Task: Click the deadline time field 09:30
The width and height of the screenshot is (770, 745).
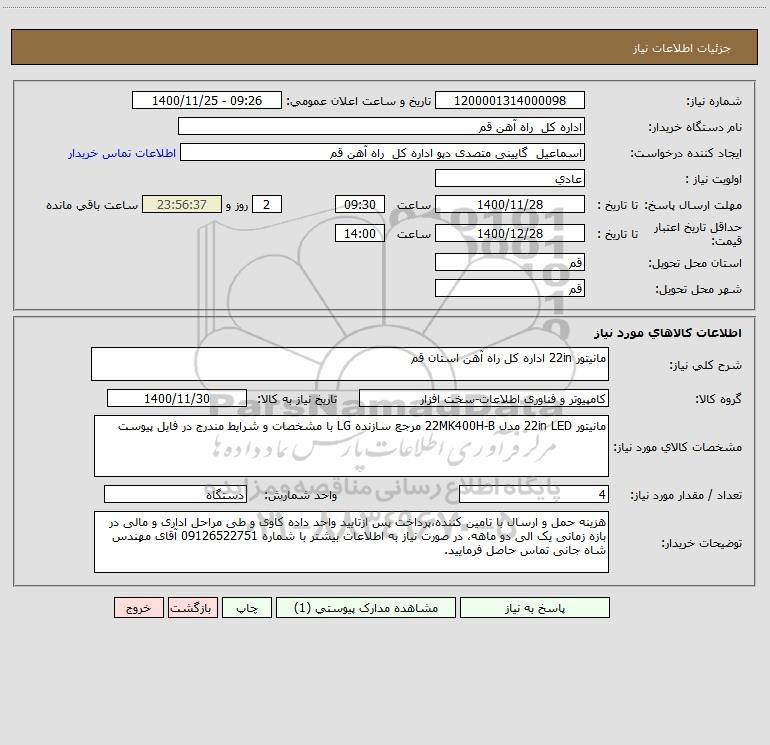Action: tap(359, 204)
